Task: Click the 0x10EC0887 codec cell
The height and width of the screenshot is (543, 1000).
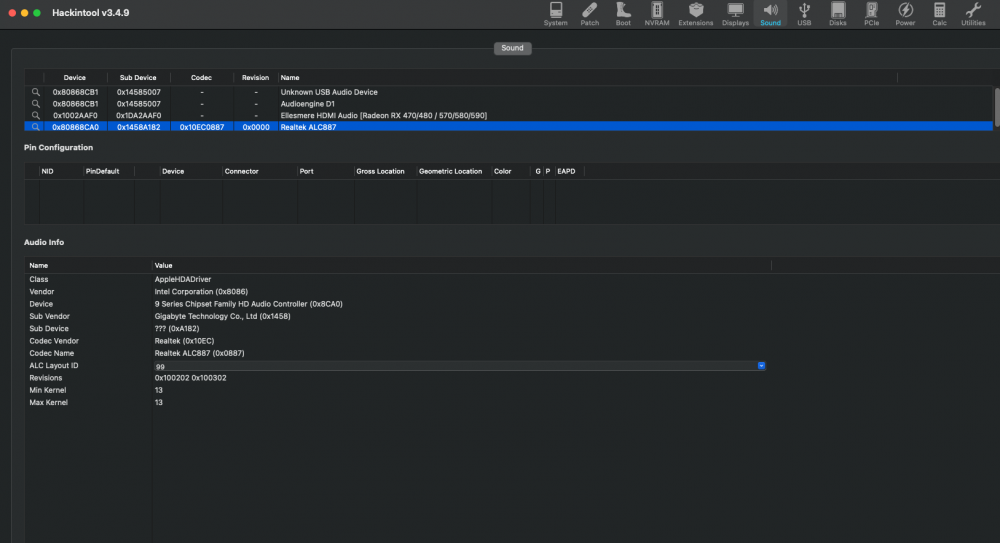Action: pos(202,127)
